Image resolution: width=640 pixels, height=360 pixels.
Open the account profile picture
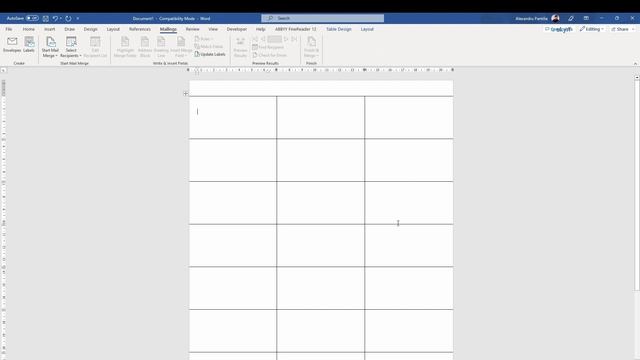(x=556, y=18)
